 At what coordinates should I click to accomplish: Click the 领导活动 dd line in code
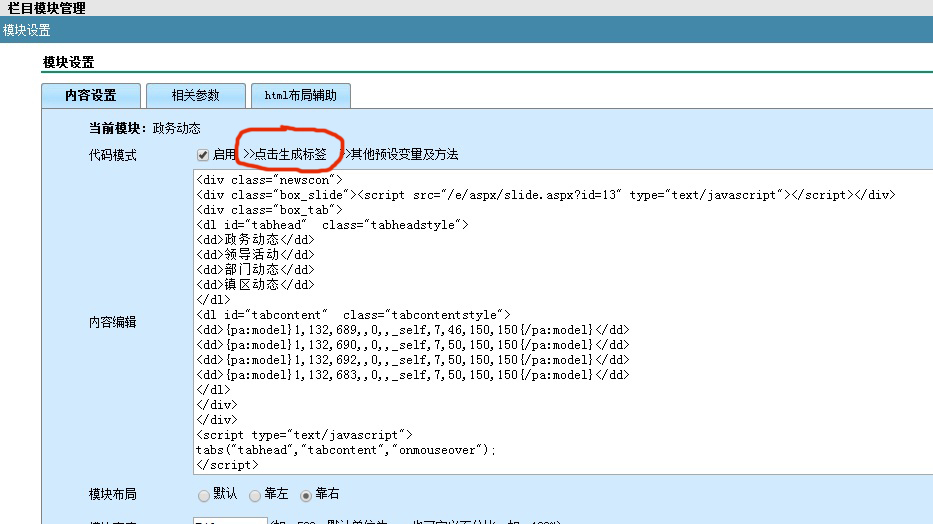(255, 255)
